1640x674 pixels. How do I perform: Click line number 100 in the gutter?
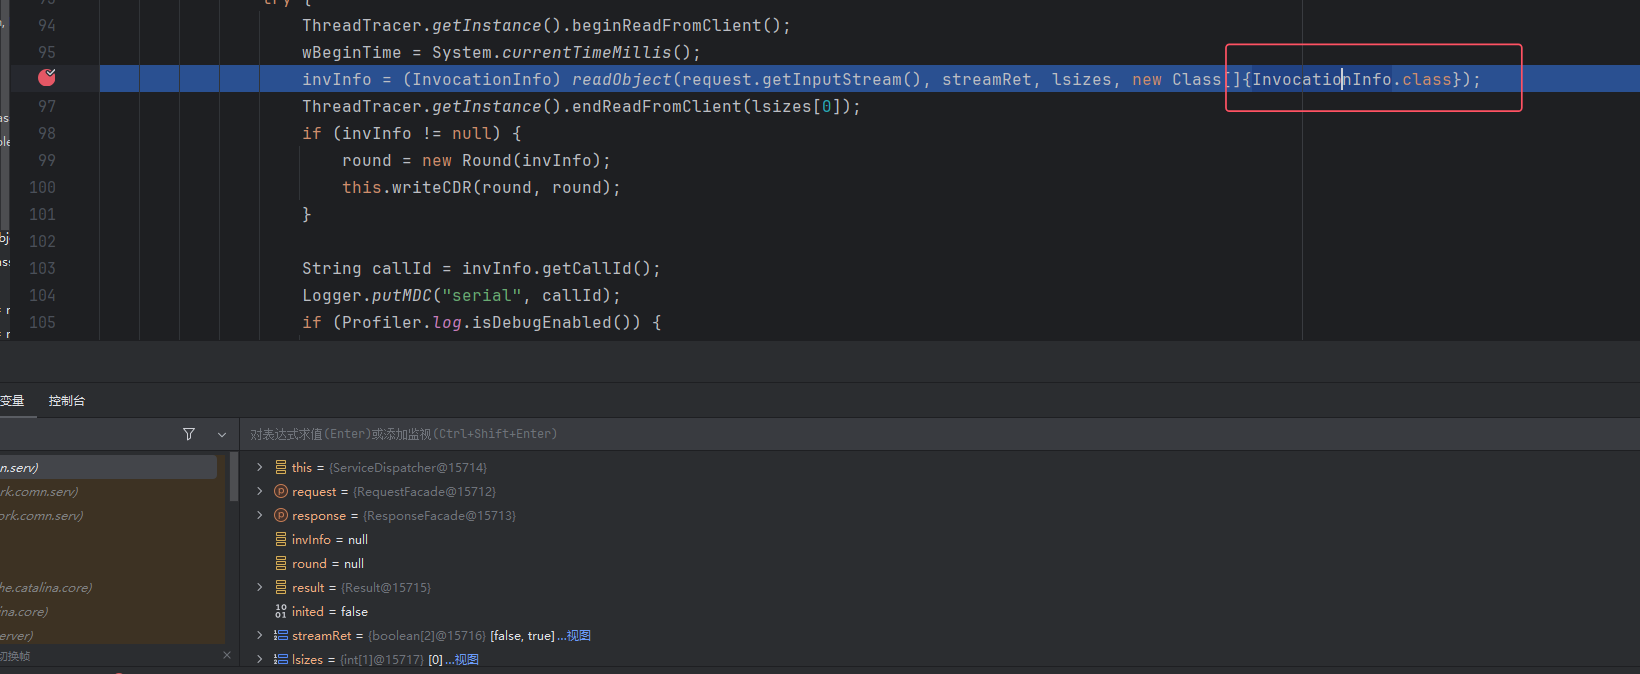42,187
